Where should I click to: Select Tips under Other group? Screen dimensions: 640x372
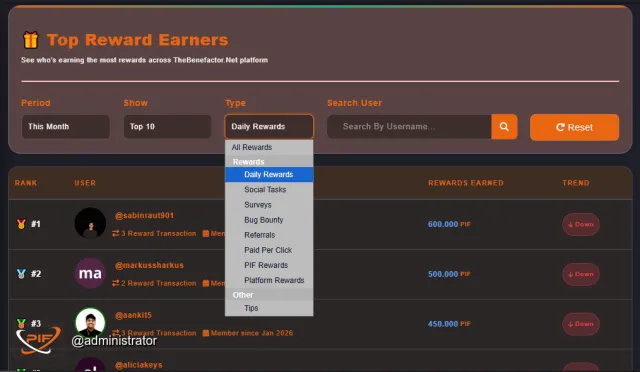269,308
